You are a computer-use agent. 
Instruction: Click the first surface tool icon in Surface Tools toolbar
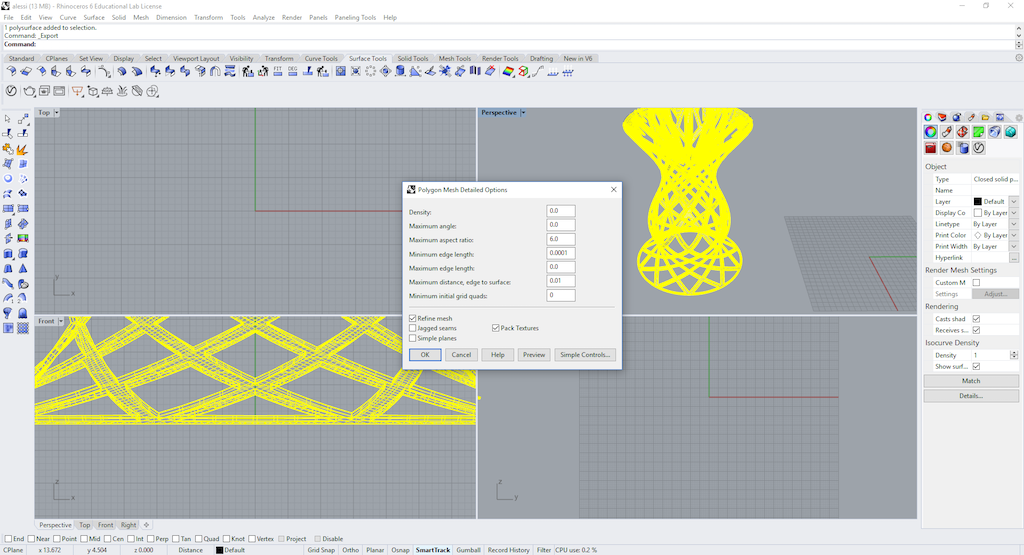pos(11,72)
